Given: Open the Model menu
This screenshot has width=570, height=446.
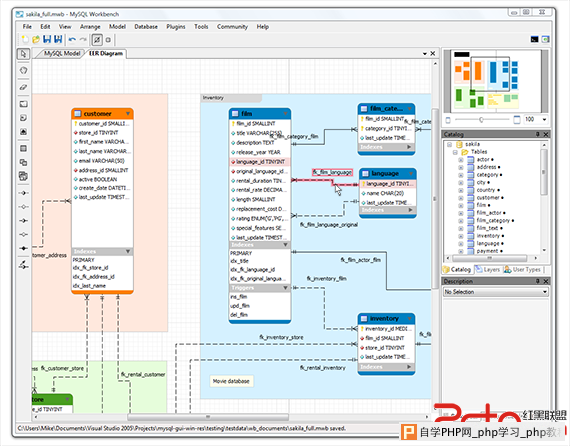Looking at the screenshot, I should 117,27.
